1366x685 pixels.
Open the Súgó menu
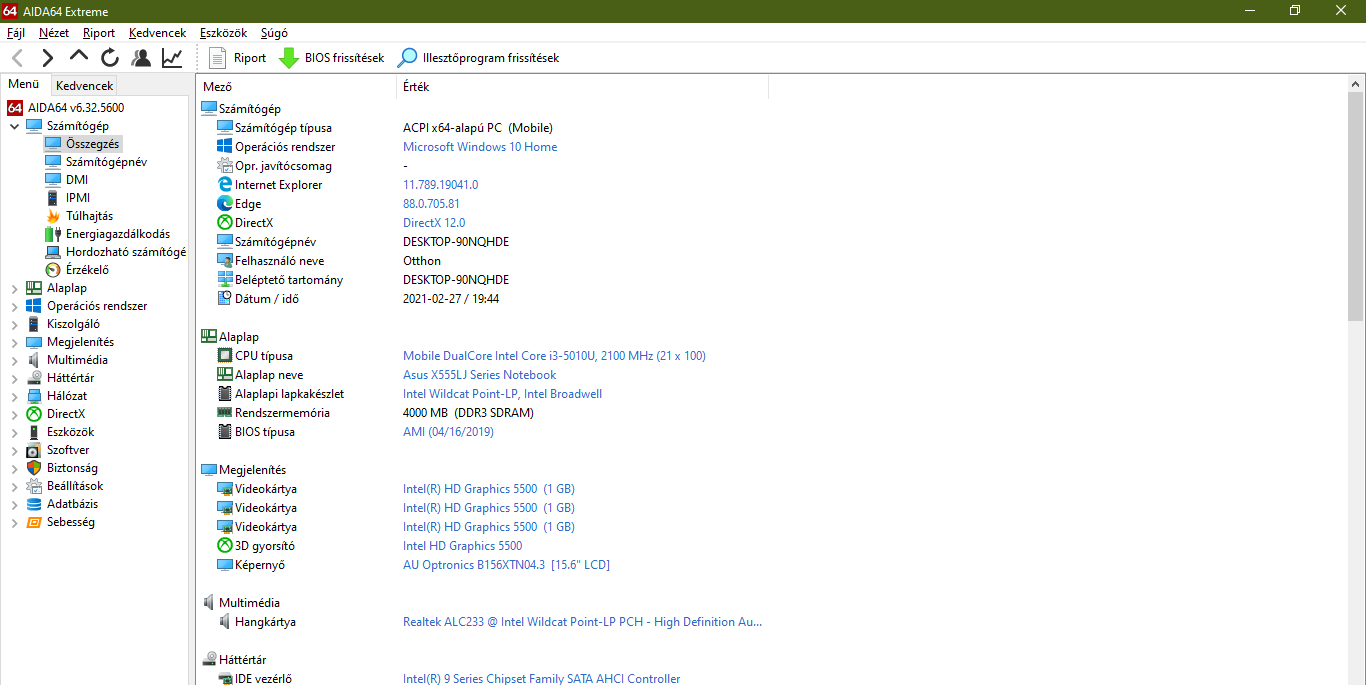(274, 33)
